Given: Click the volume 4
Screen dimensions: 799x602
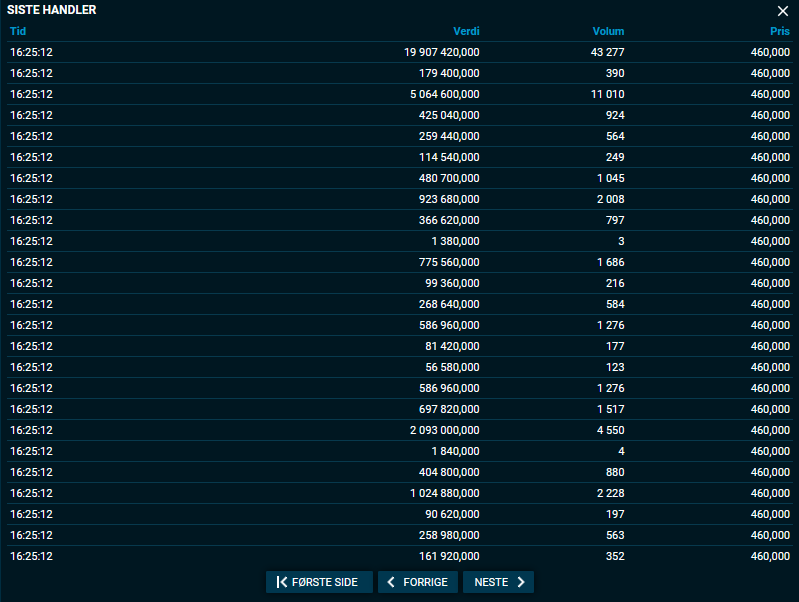Looking at the screenshot, I should click(x=621, y=451).
